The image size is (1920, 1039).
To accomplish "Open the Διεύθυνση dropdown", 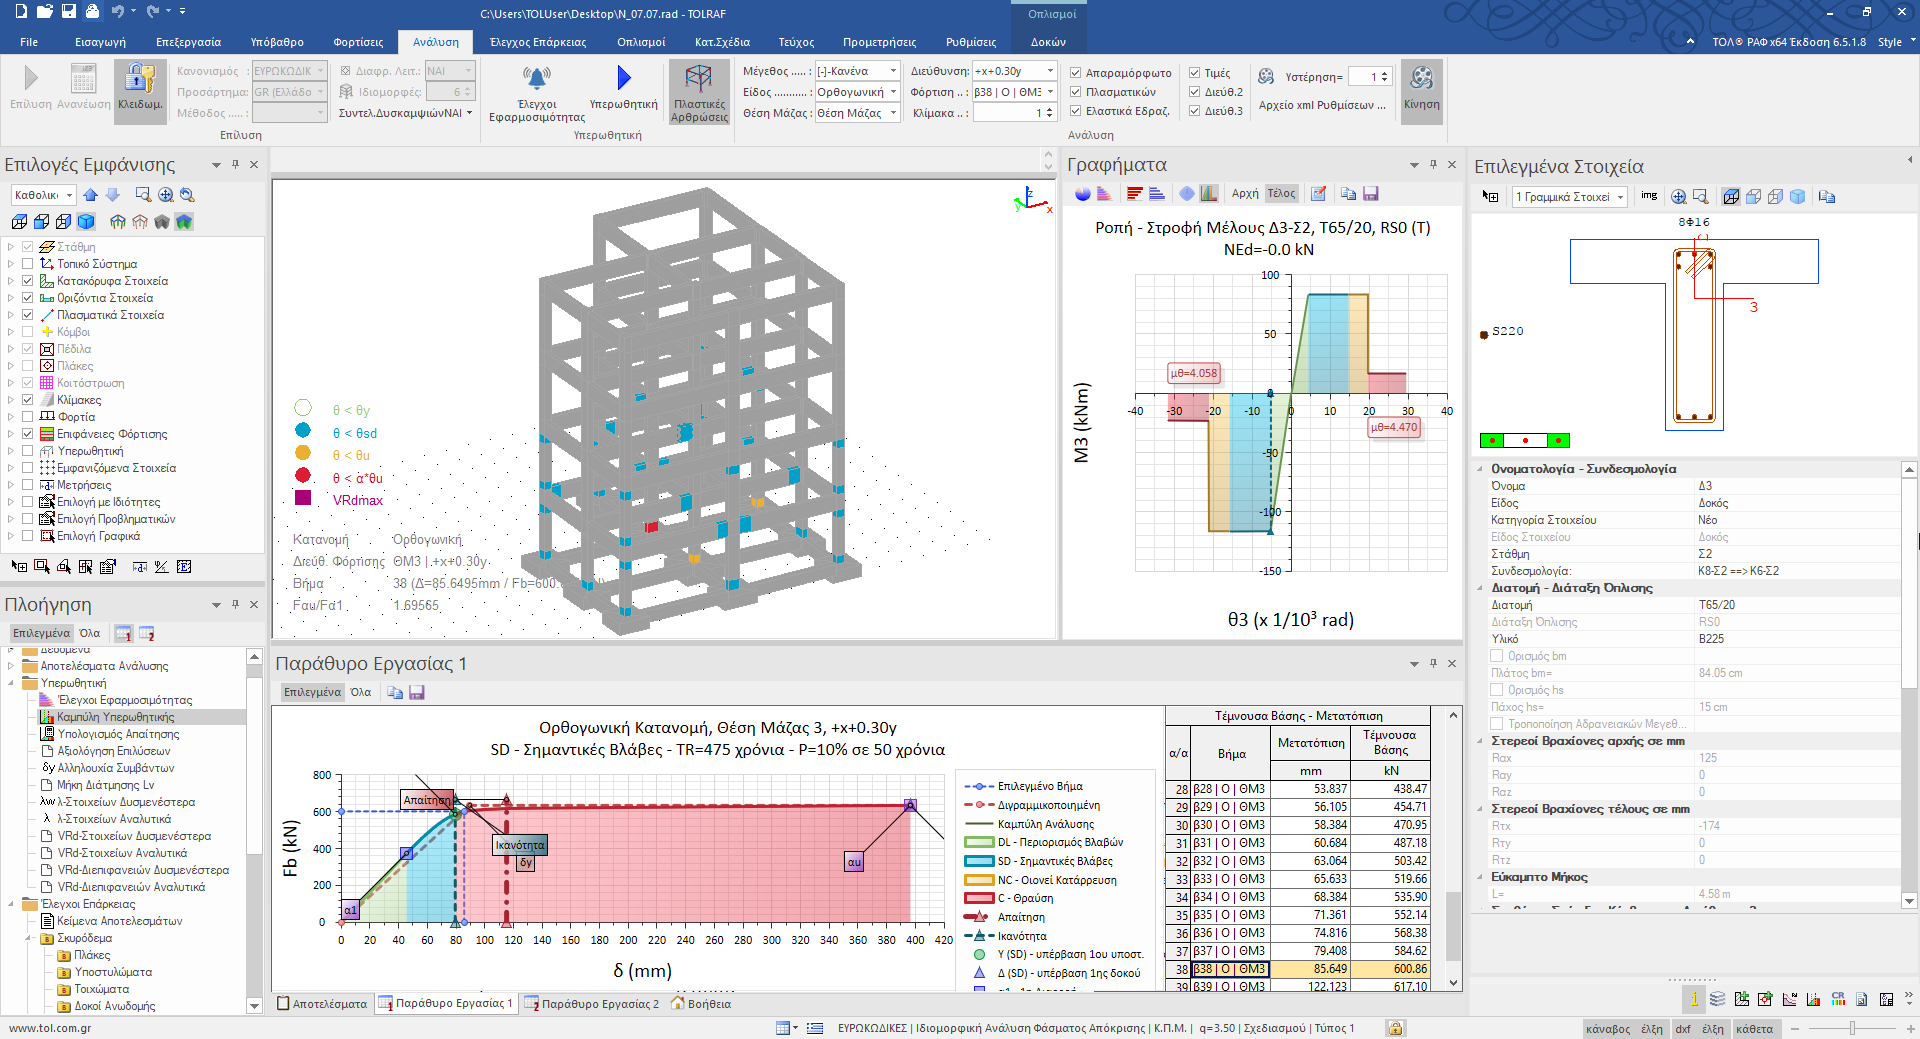I will pyautogui.click(x=1050, y=71).
